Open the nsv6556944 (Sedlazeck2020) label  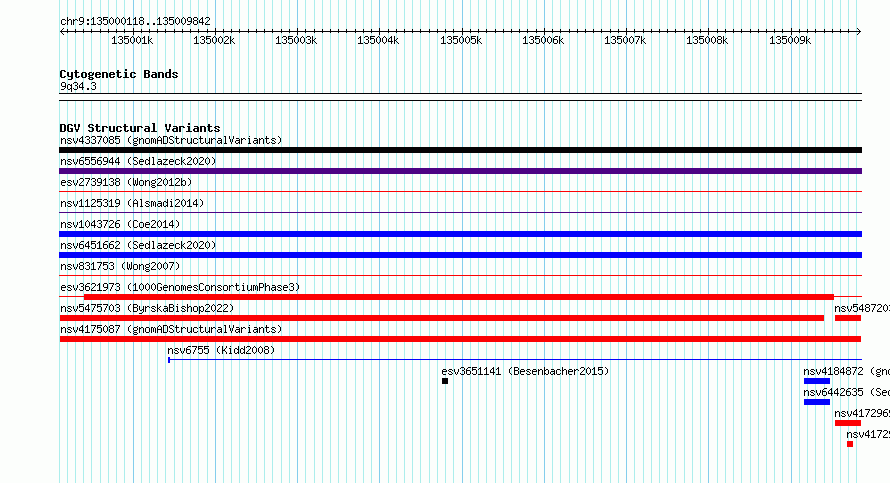[x=138, y=161]
